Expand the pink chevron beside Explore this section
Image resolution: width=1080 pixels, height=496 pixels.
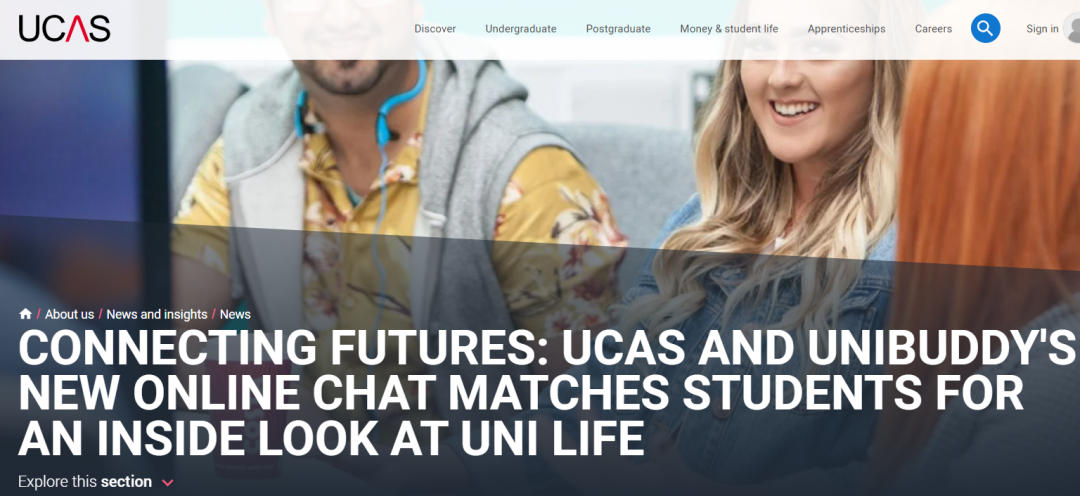167,483
